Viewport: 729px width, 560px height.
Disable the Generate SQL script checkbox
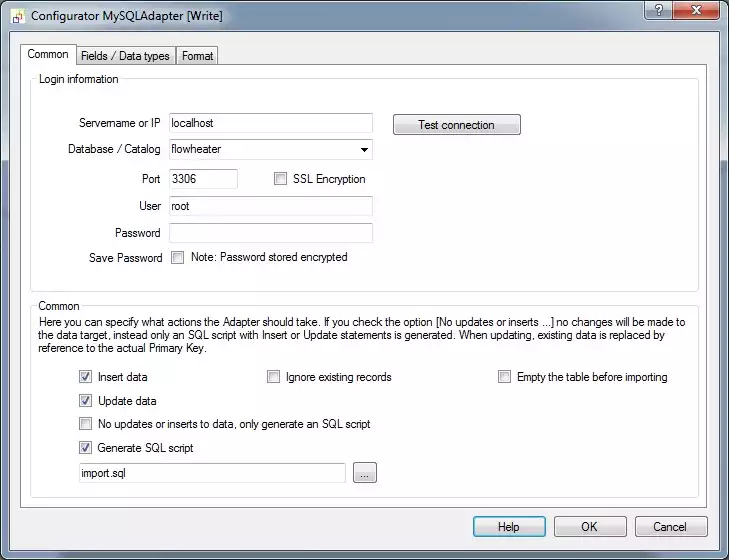pos(86,448)
